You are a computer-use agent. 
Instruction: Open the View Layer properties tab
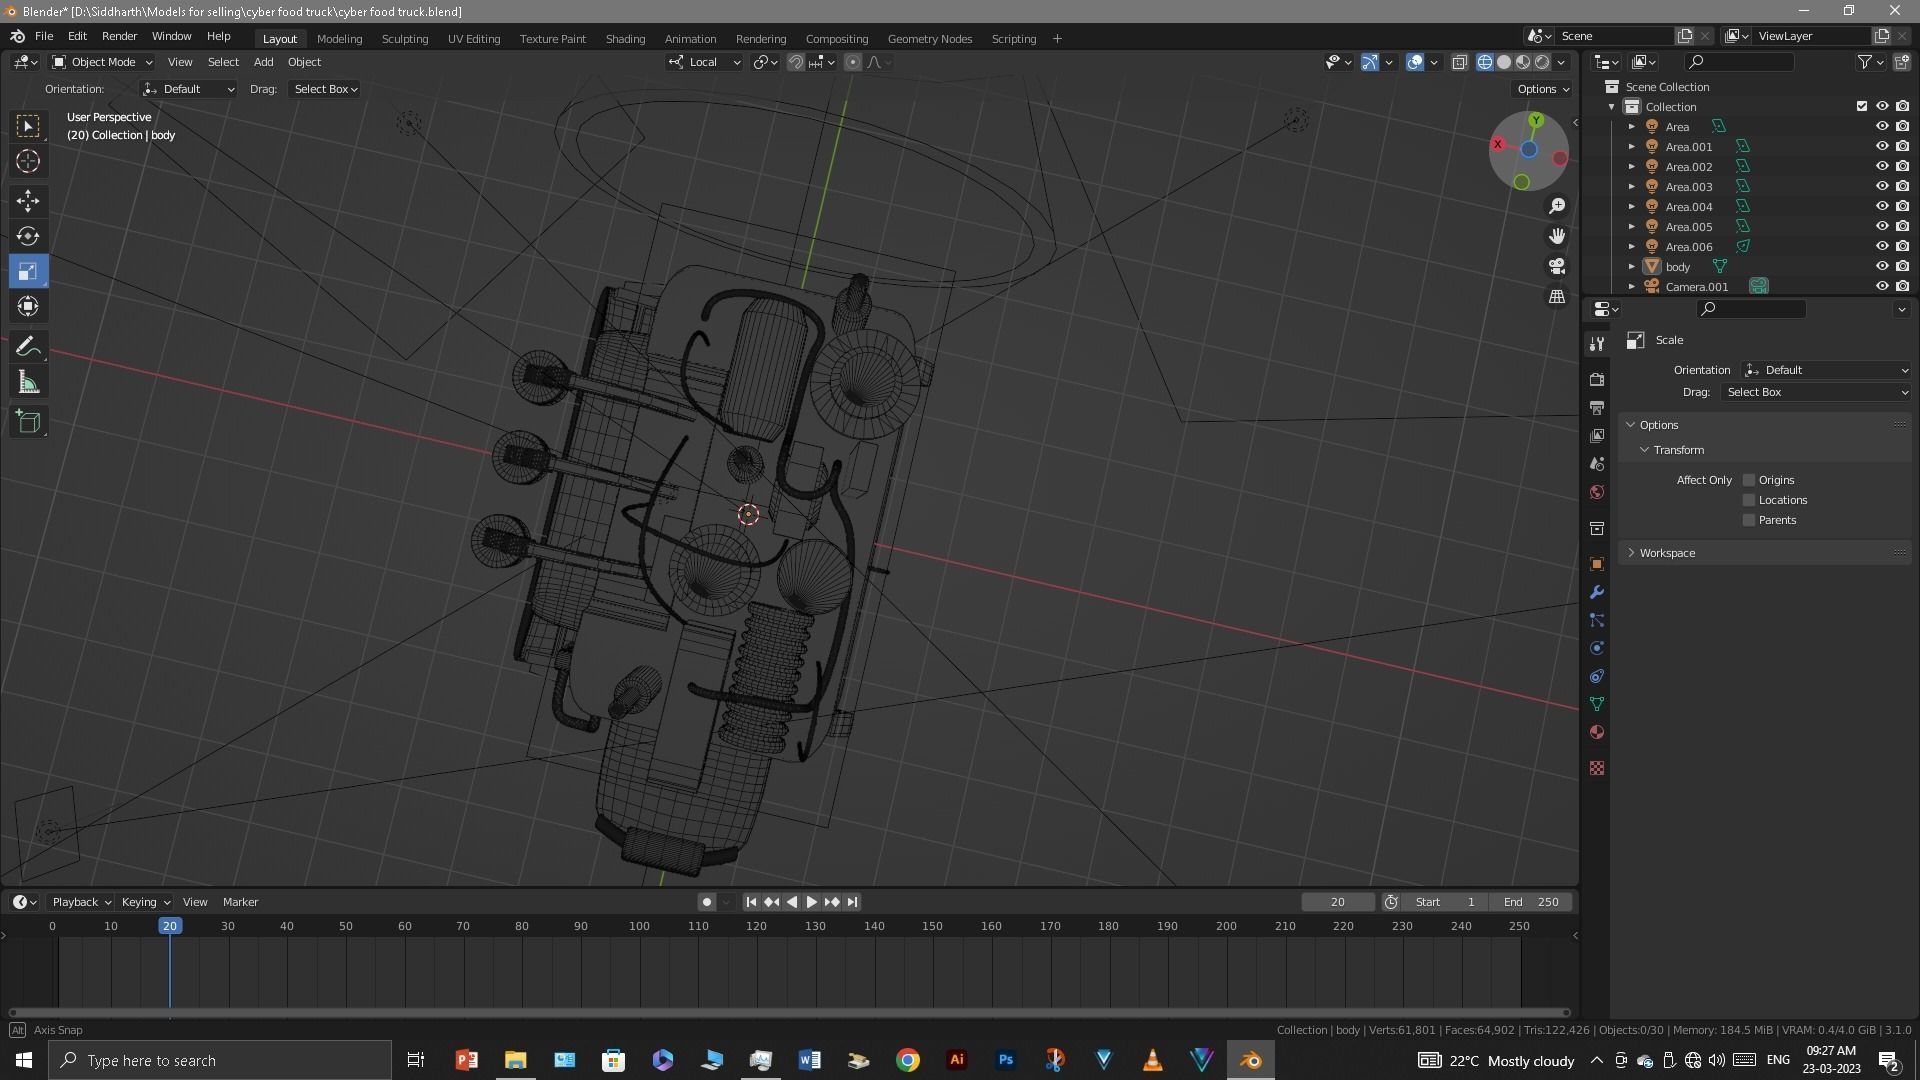1597,436
